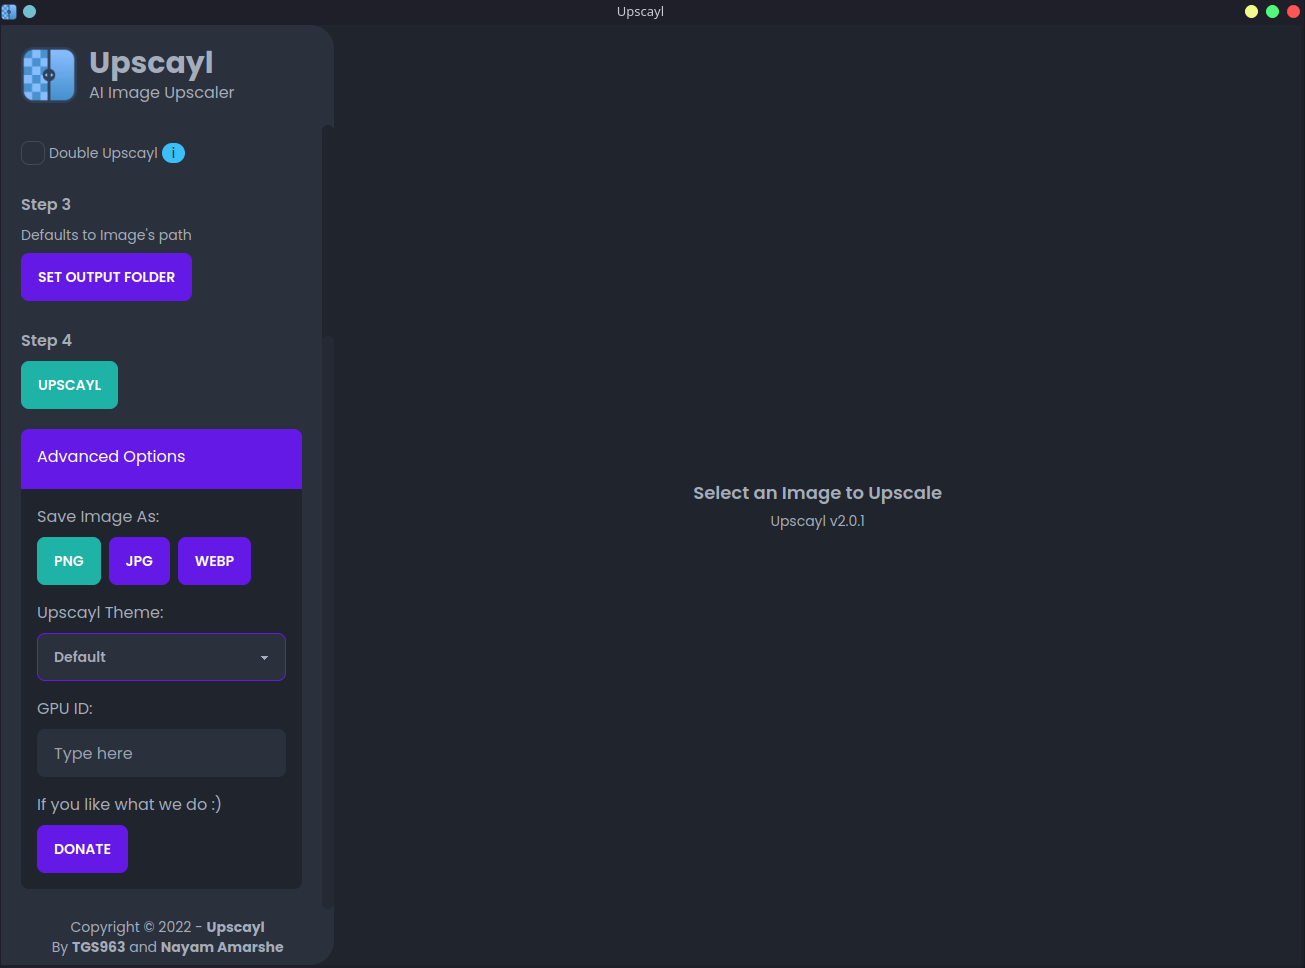Click the blue dot beside the title bar icon

click(x=29, y=12)
